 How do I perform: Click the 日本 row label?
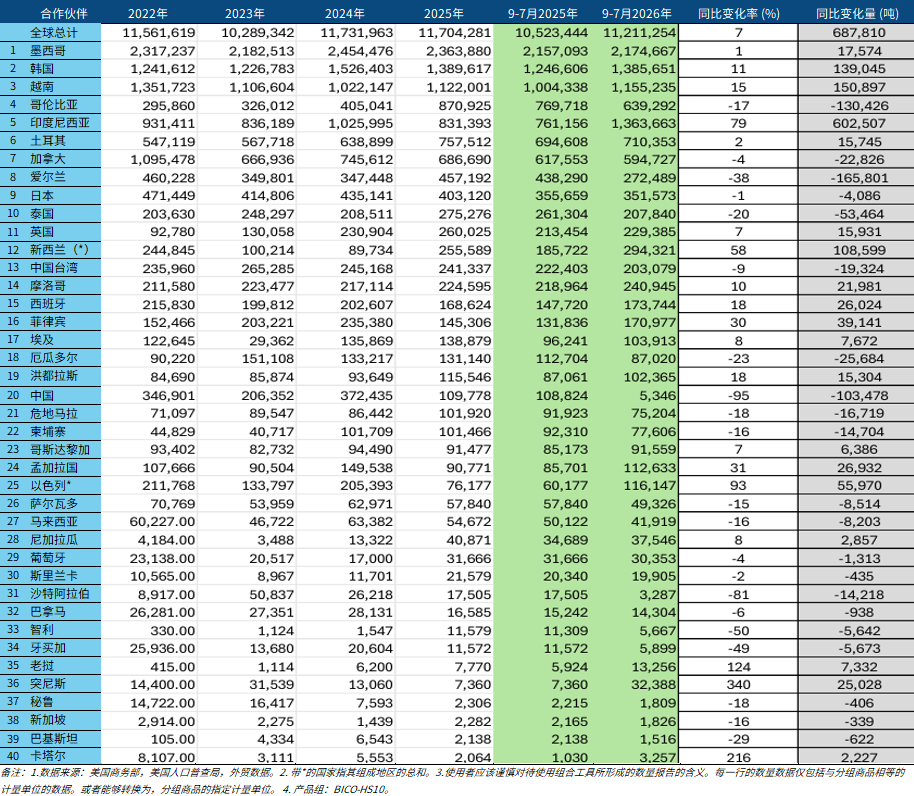pos(42,195)
